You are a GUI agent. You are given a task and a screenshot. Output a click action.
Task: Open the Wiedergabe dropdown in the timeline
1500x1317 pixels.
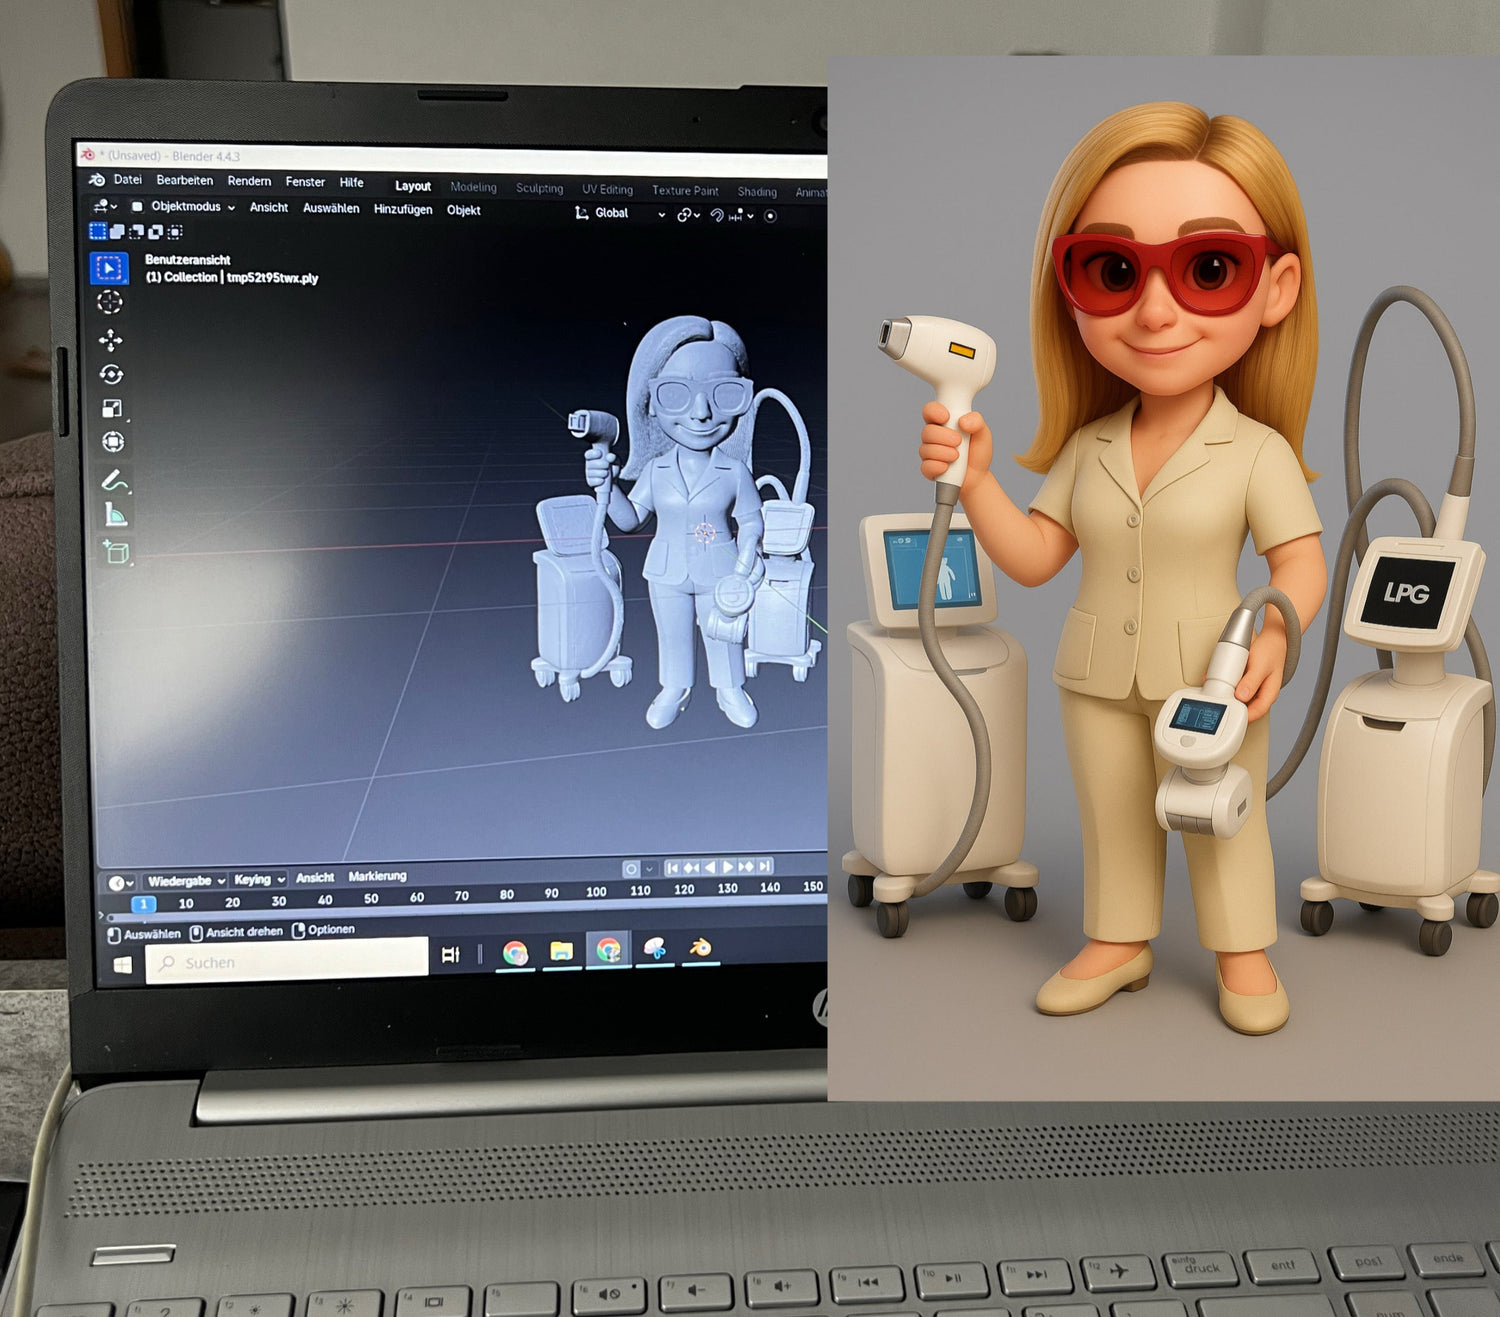(185, 881)
